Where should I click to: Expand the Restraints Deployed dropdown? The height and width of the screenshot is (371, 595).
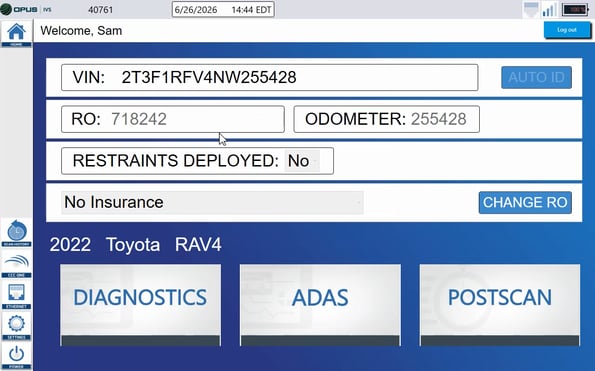tap(302, 161)
